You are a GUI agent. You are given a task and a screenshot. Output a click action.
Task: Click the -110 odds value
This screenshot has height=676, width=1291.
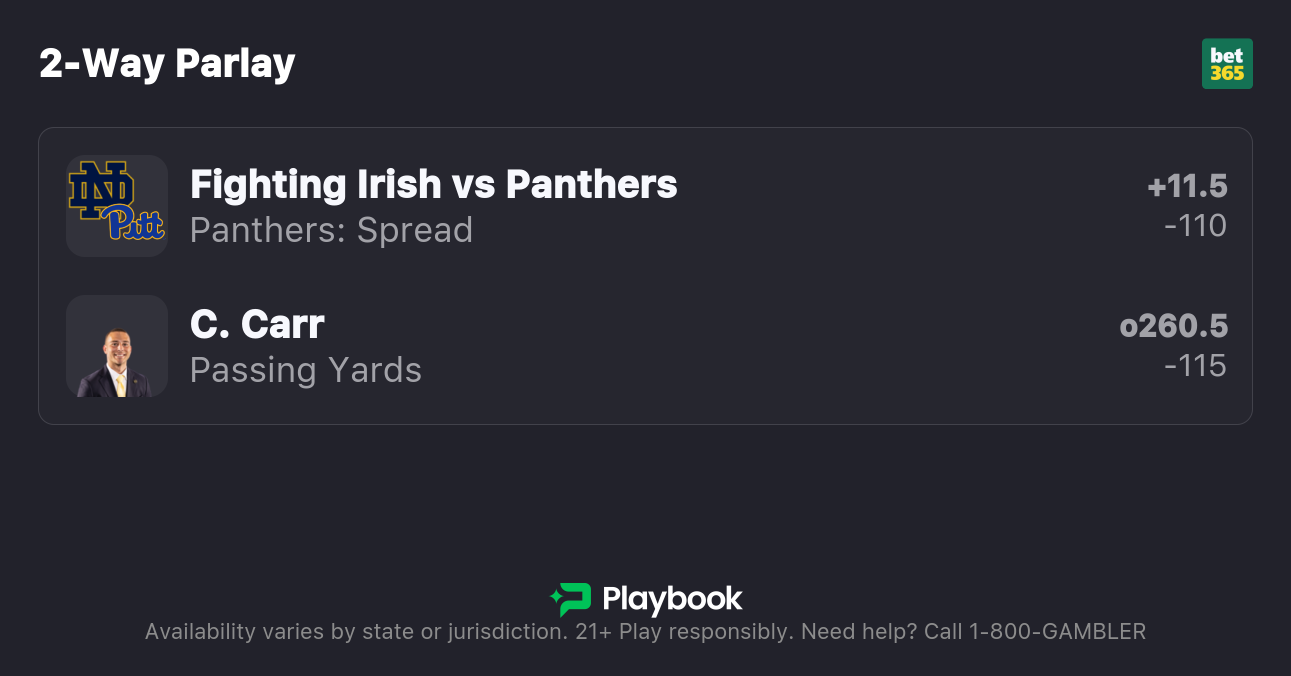click(x=1195, y=226)
